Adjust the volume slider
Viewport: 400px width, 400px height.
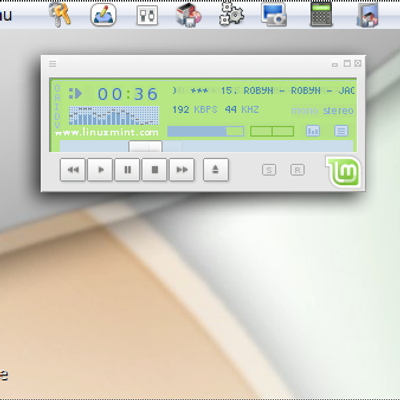click(206, 131)
